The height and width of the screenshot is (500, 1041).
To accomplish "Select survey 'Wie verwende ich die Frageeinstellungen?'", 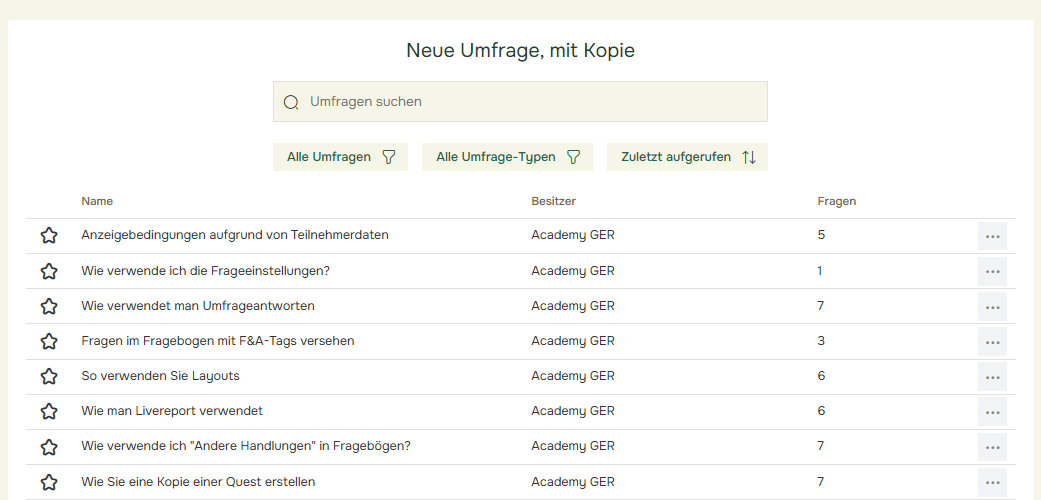I will tap(205, 270).
